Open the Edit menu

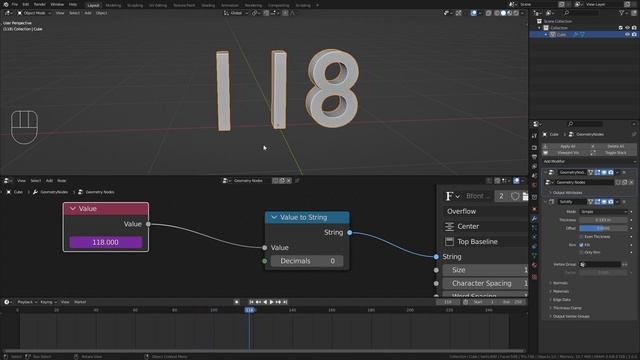26,4
